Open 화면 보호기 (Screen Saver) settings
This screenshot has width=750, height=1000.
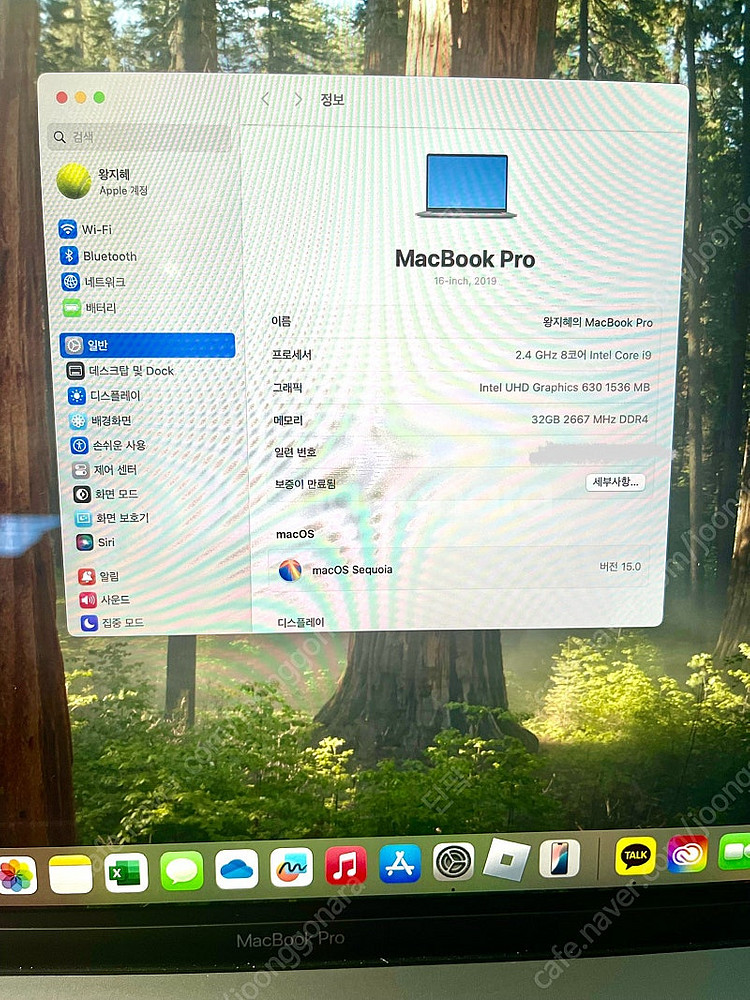pos(112,518)
